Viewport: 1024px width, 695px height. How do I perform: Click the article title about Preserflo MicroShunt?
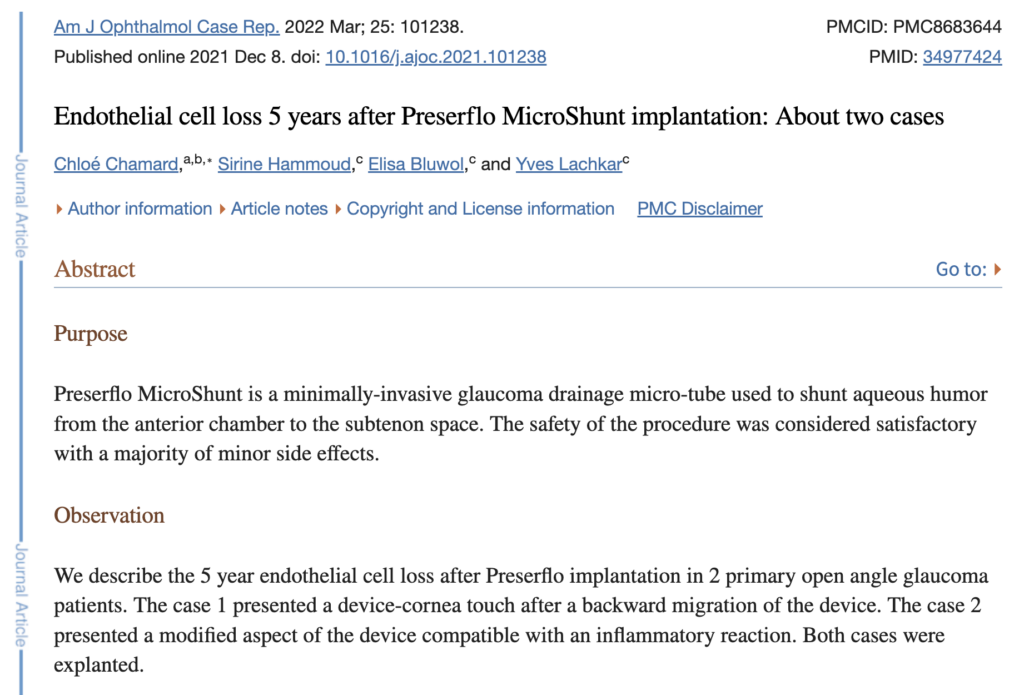(499, 117)
